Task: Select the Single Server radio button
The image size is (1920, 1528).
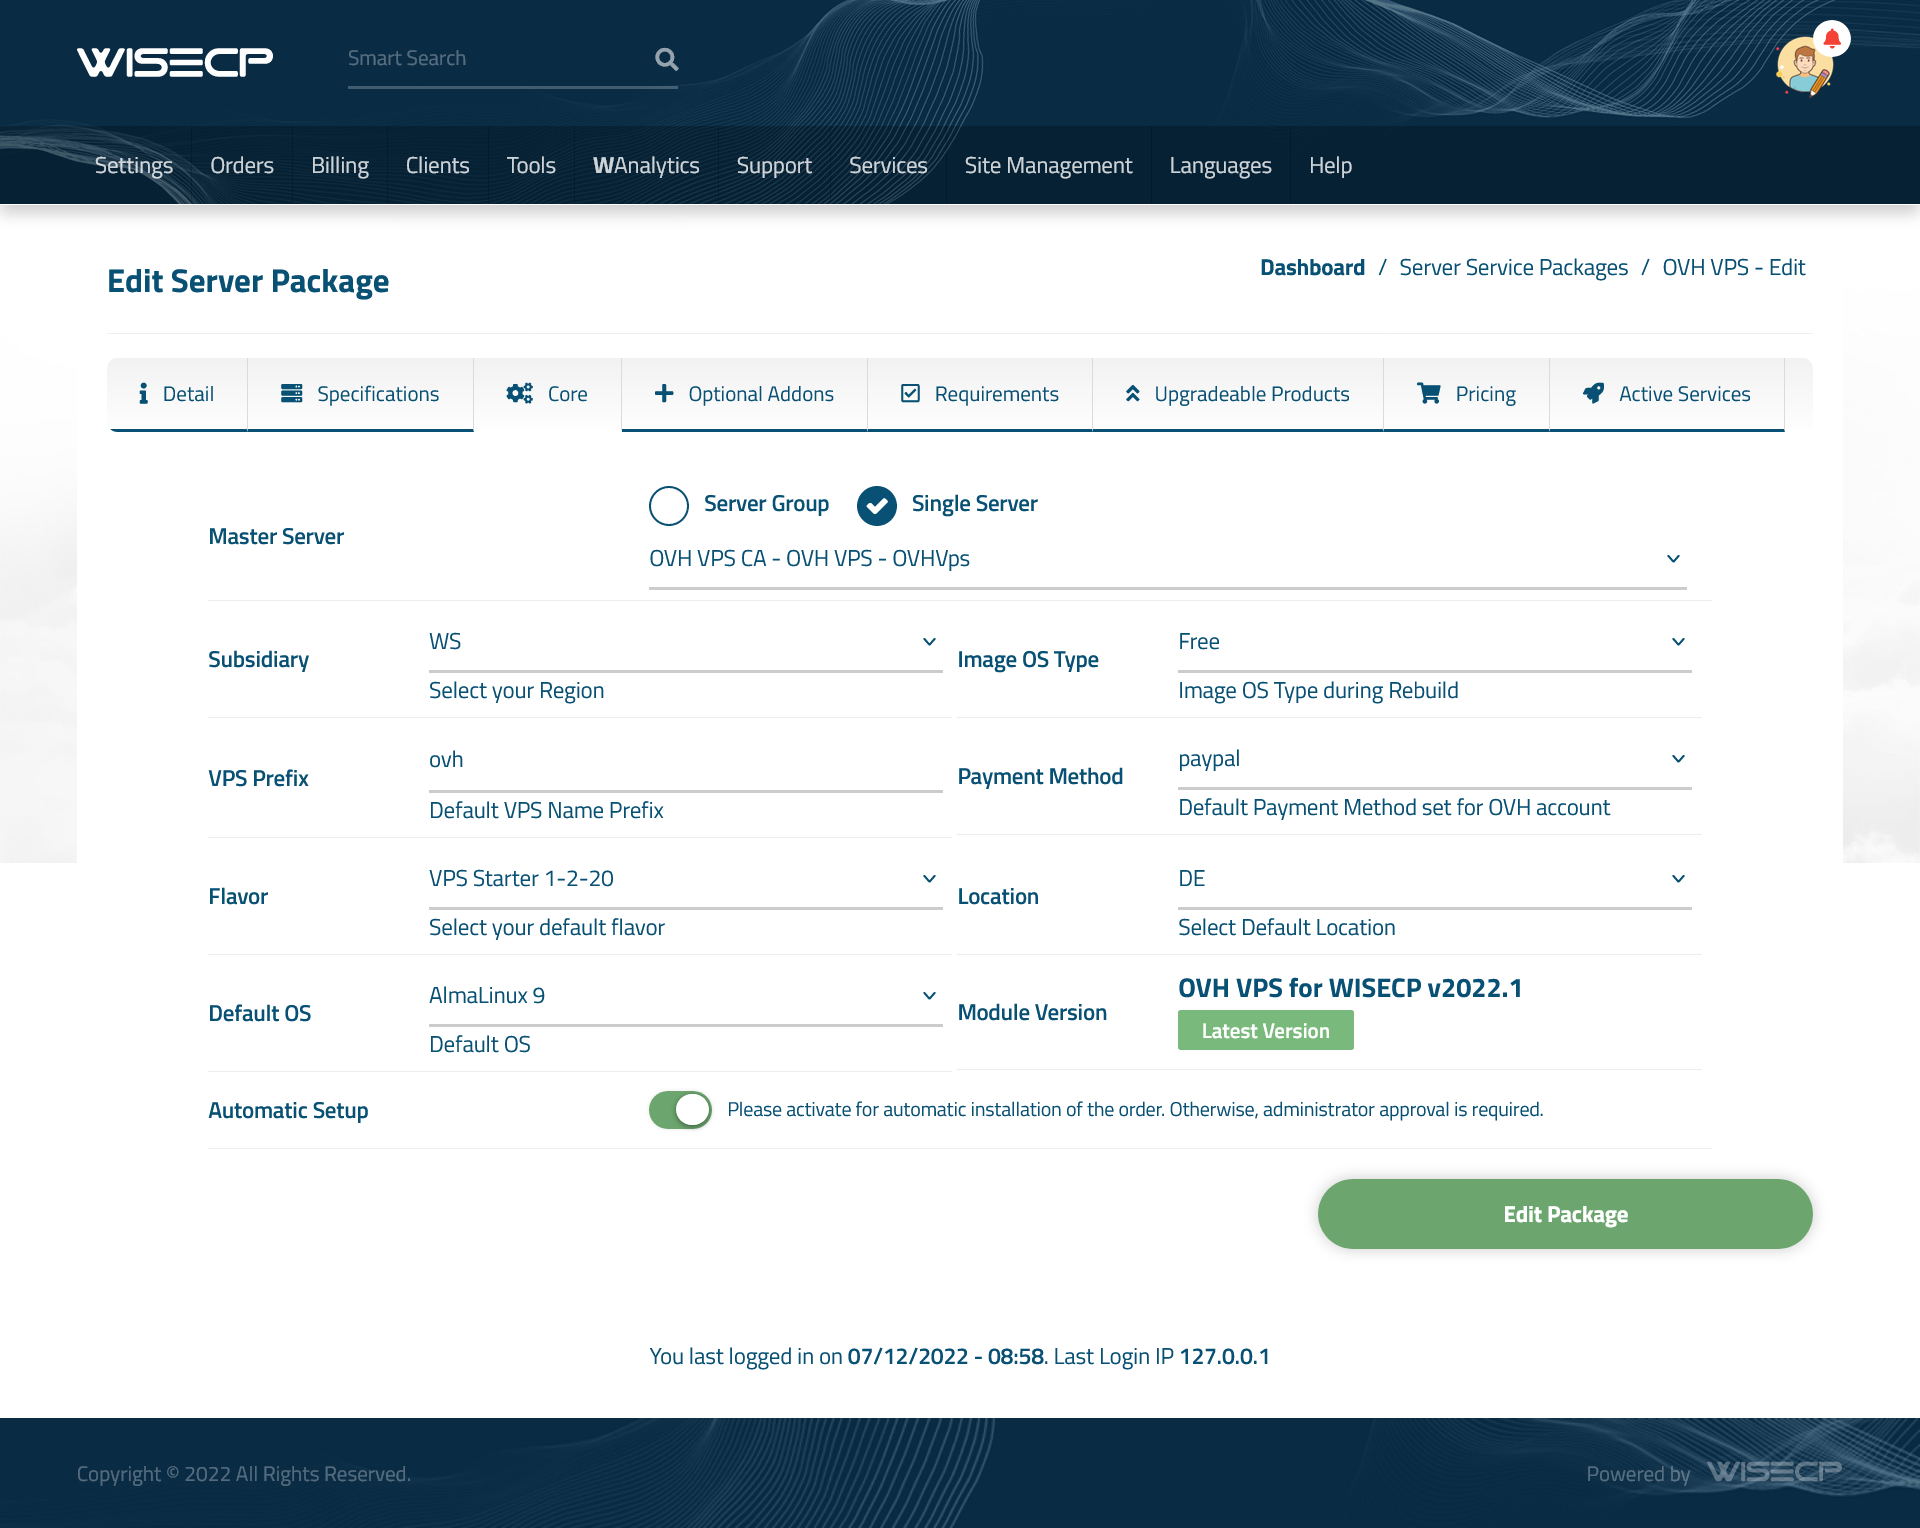Action: [x=877, y=506]
